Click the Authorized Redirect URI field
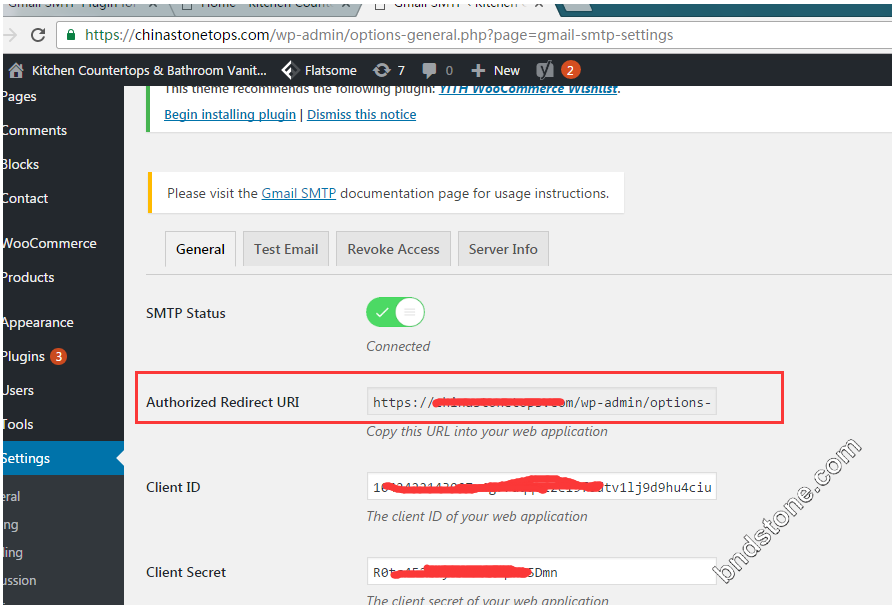895x606 pixels. click(x=542, y=402)
